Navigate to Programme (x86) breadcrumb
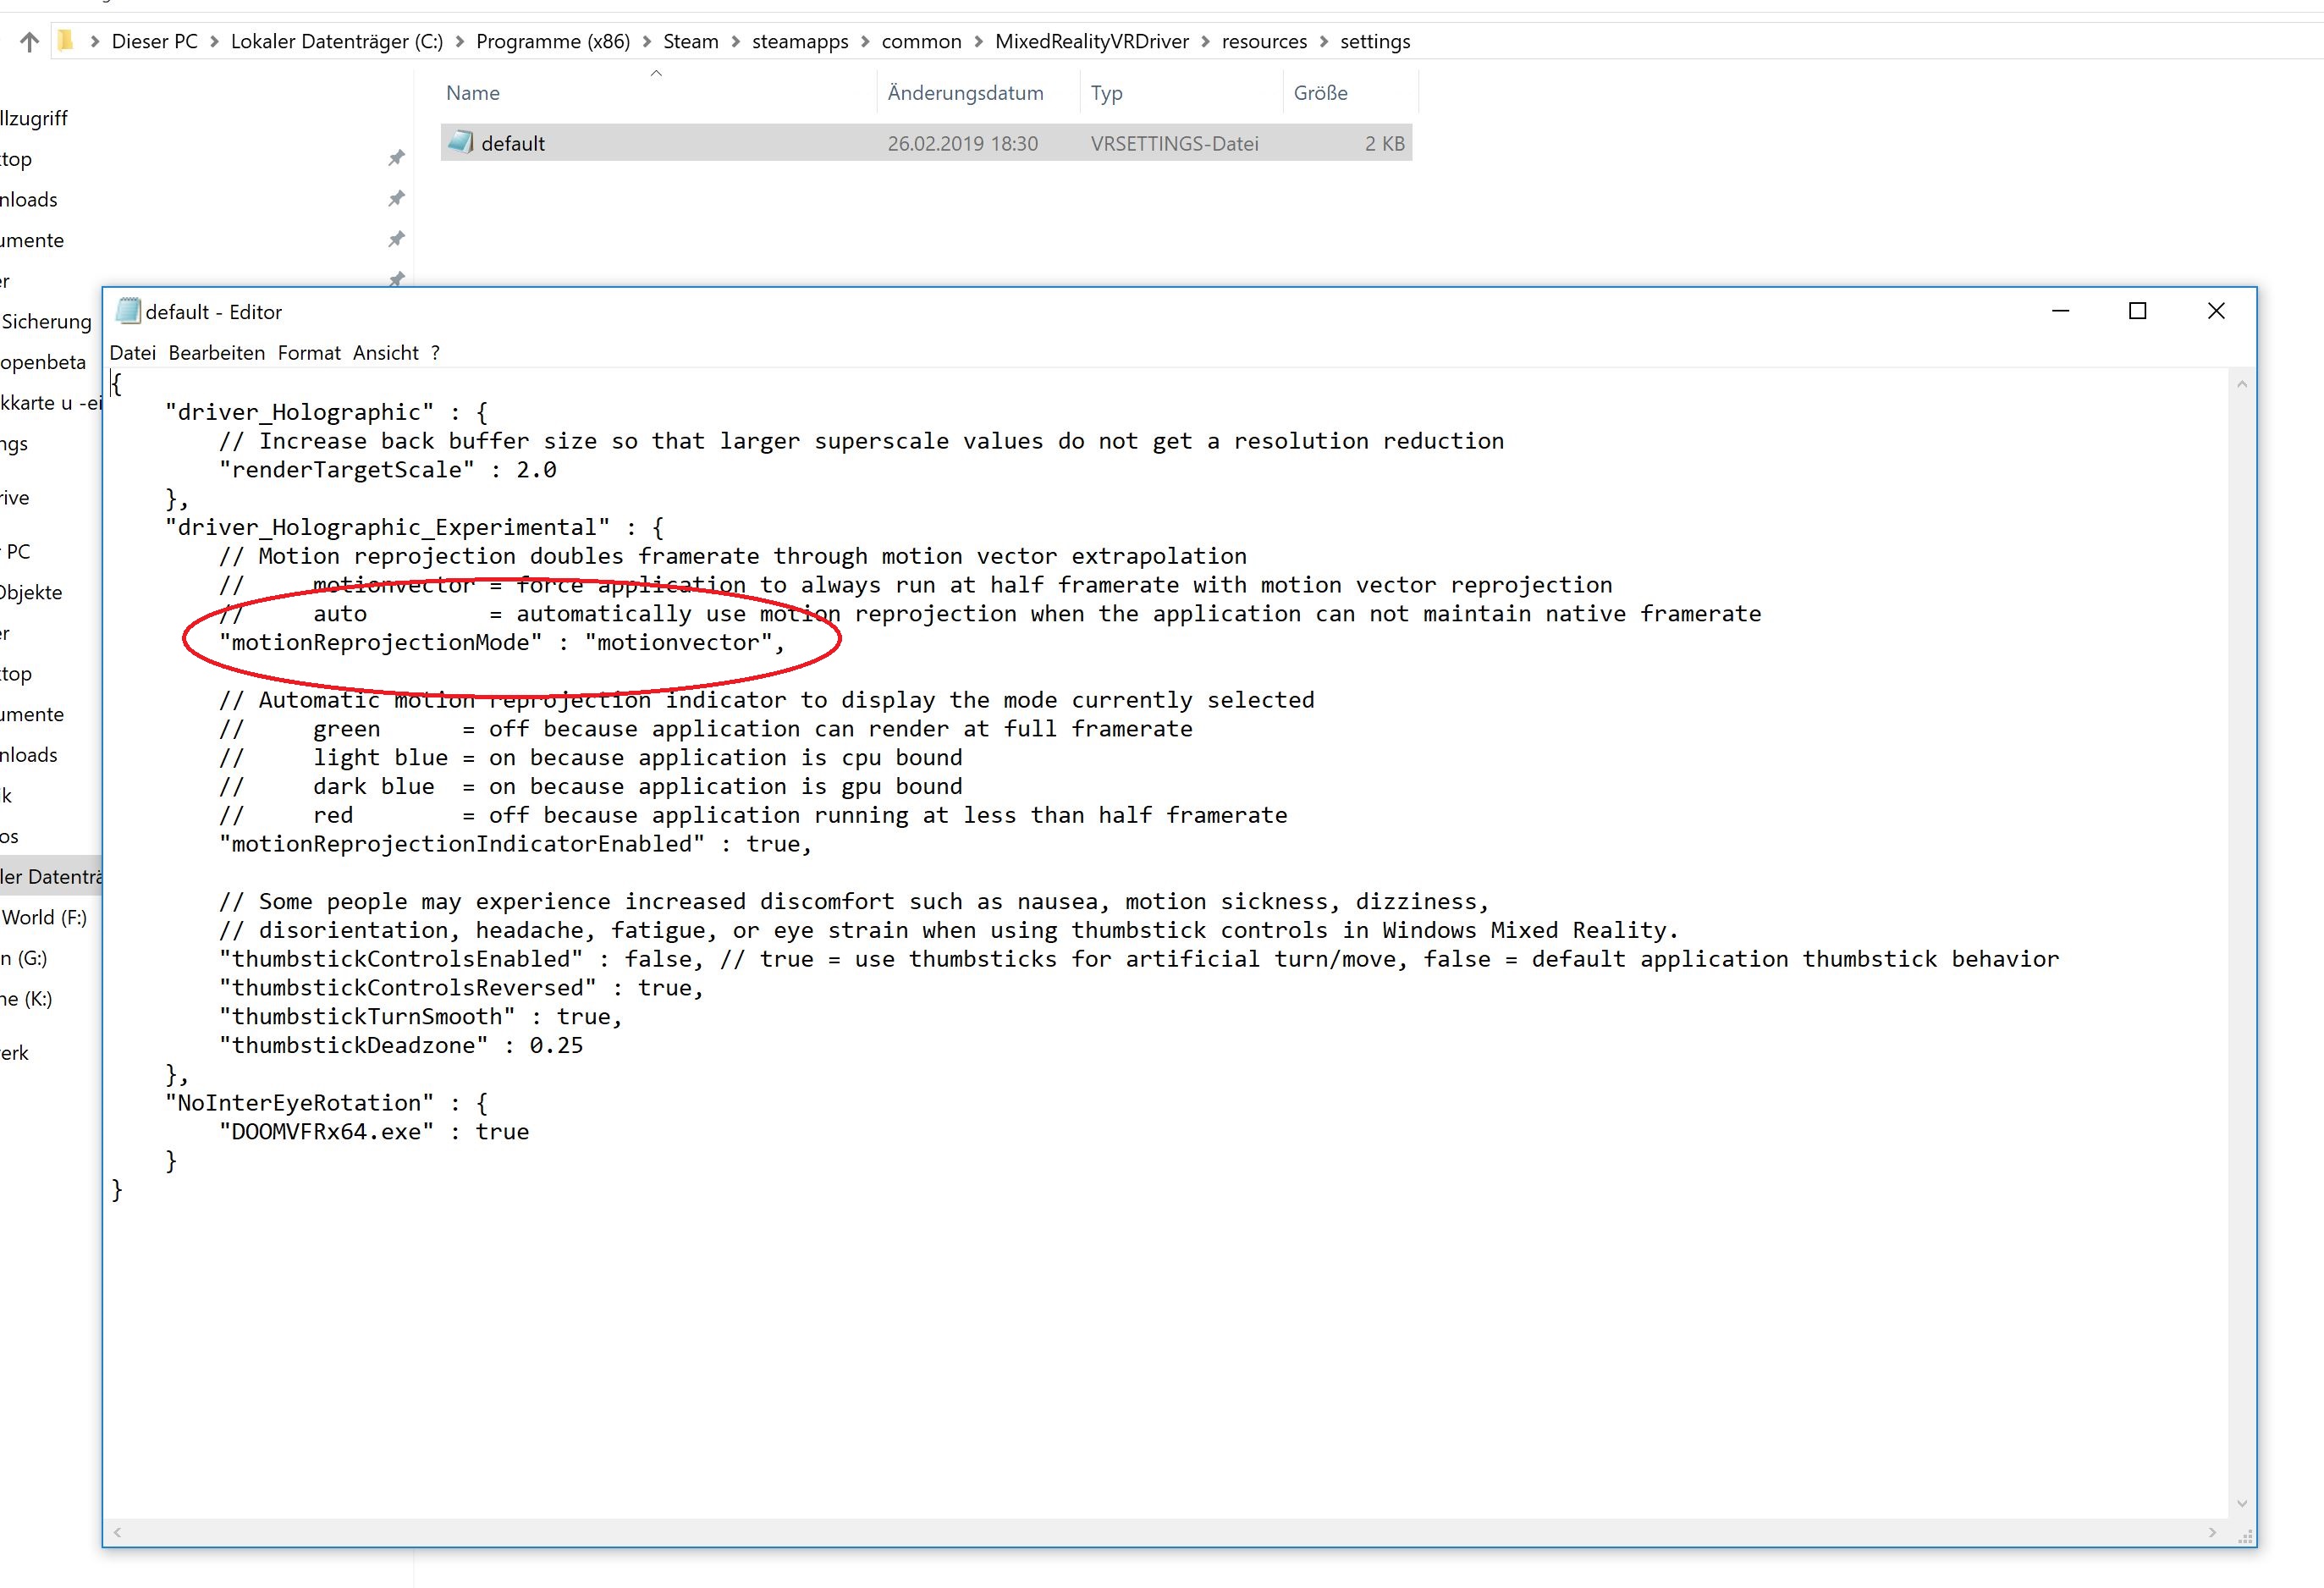2324x1588 pixels. coord(553,41)
